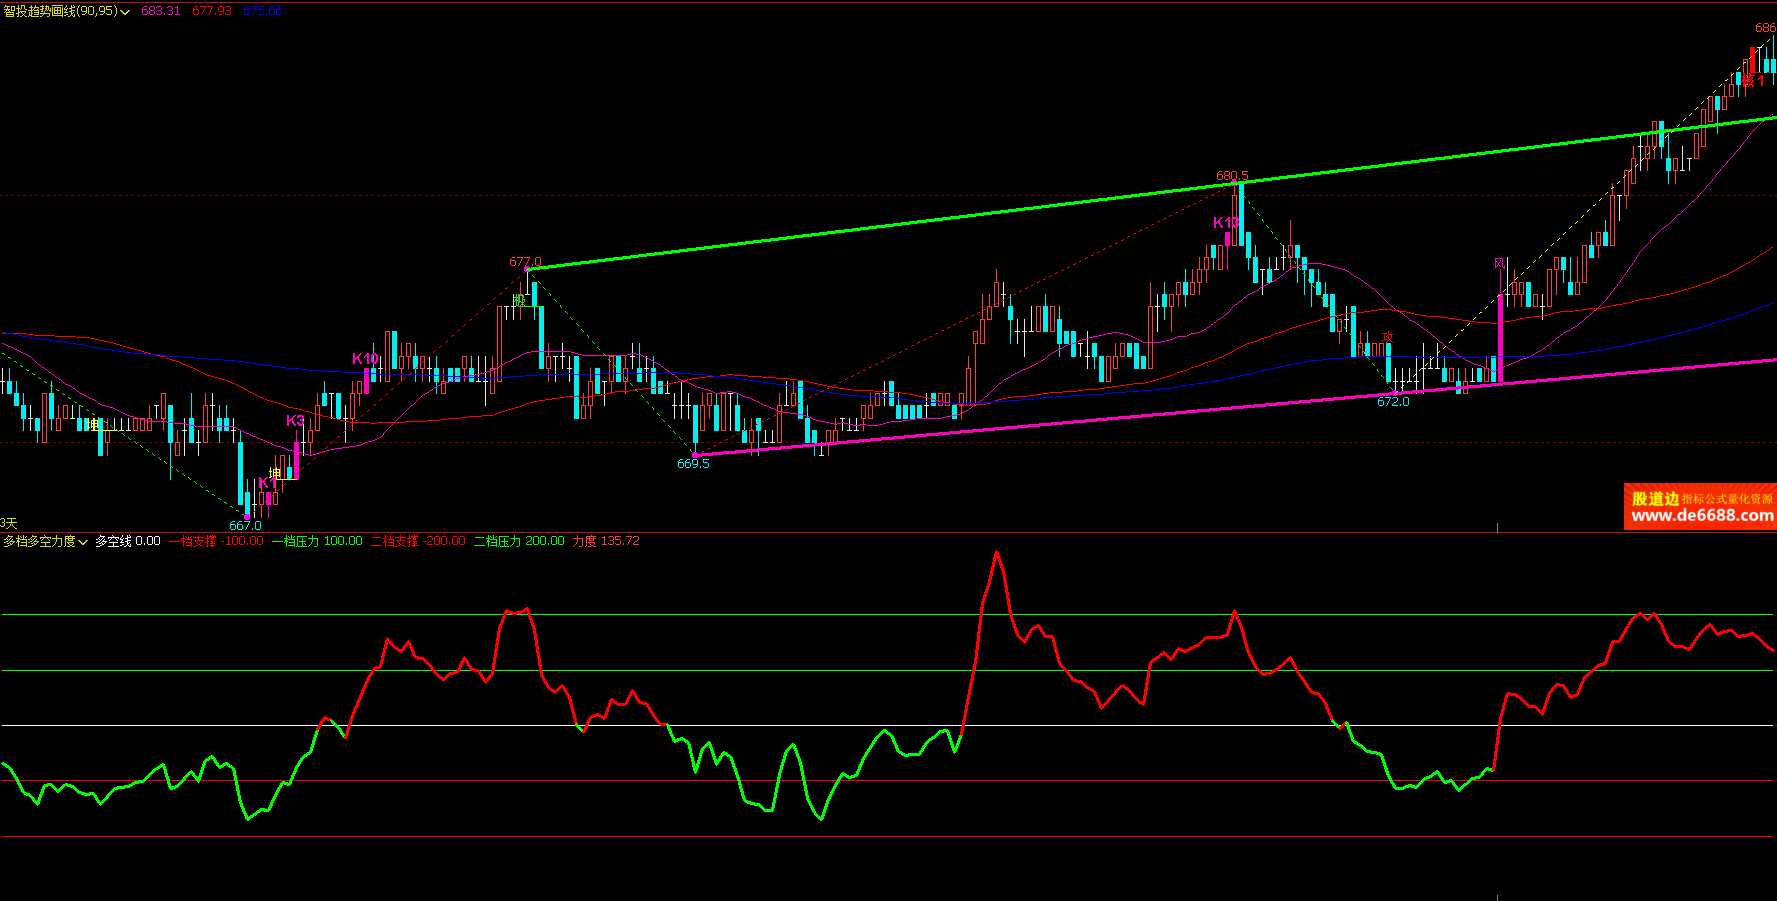
Task: Click the 二档支撑 -200.00 label
Action: [x=418, y=541]
